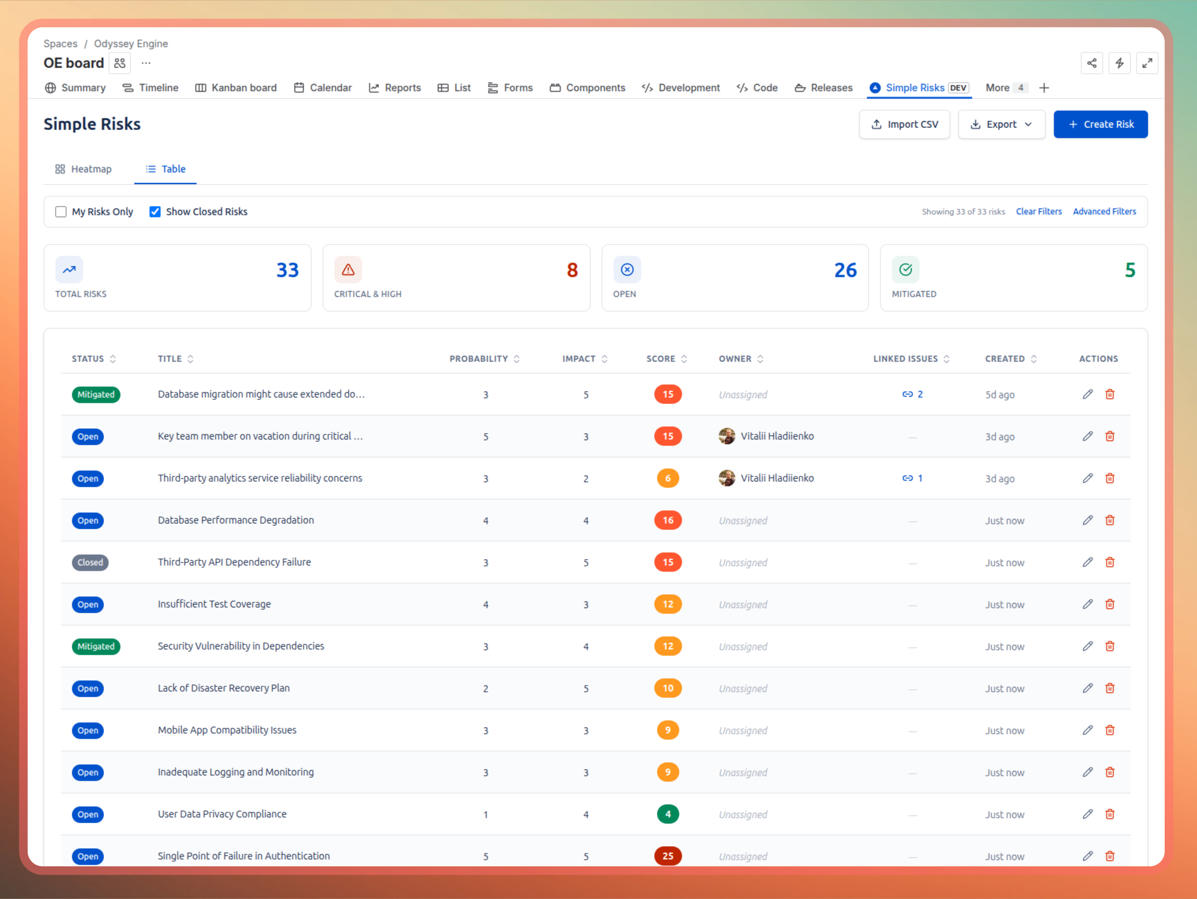Open linked issues for Third-party analytics service risk

coord(911,478)
